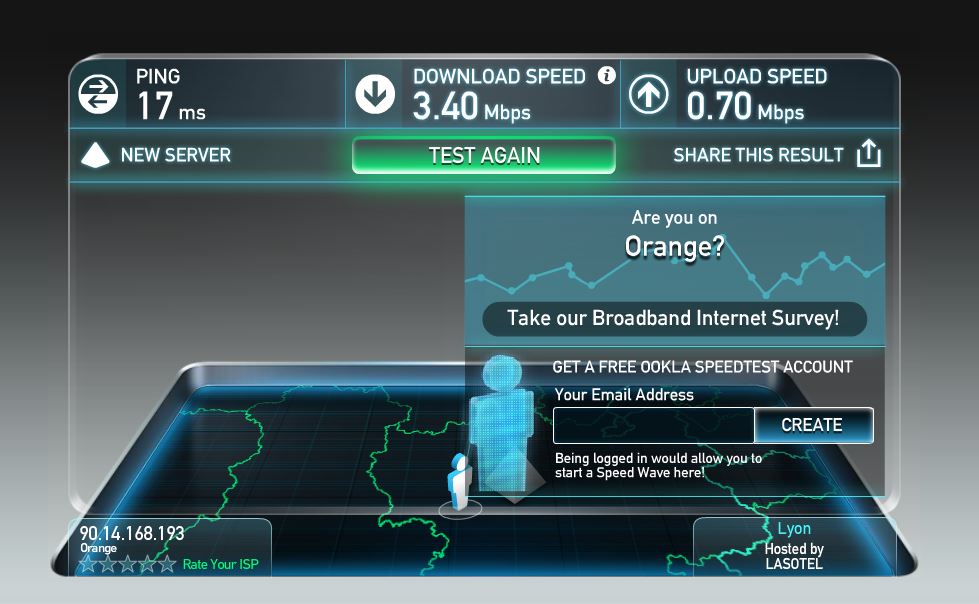Click the ping double-arrow icon
Image resolution: width=979 pixels, height=604 pixels.
98,95
